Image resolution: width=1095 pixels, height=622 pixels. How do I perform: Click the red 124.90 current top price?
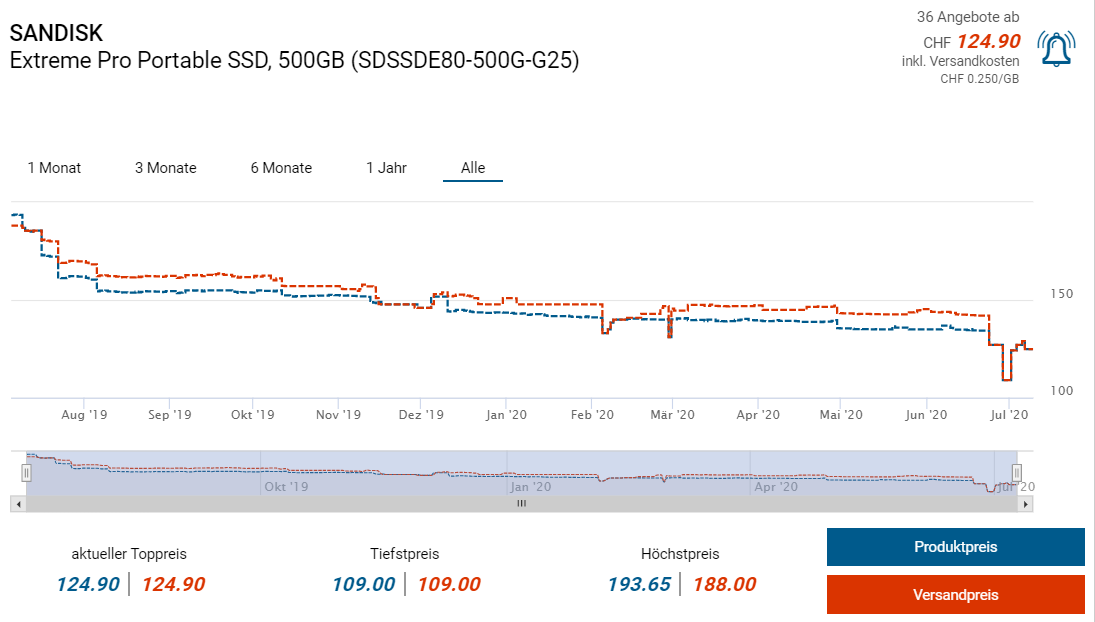point(173,584)
